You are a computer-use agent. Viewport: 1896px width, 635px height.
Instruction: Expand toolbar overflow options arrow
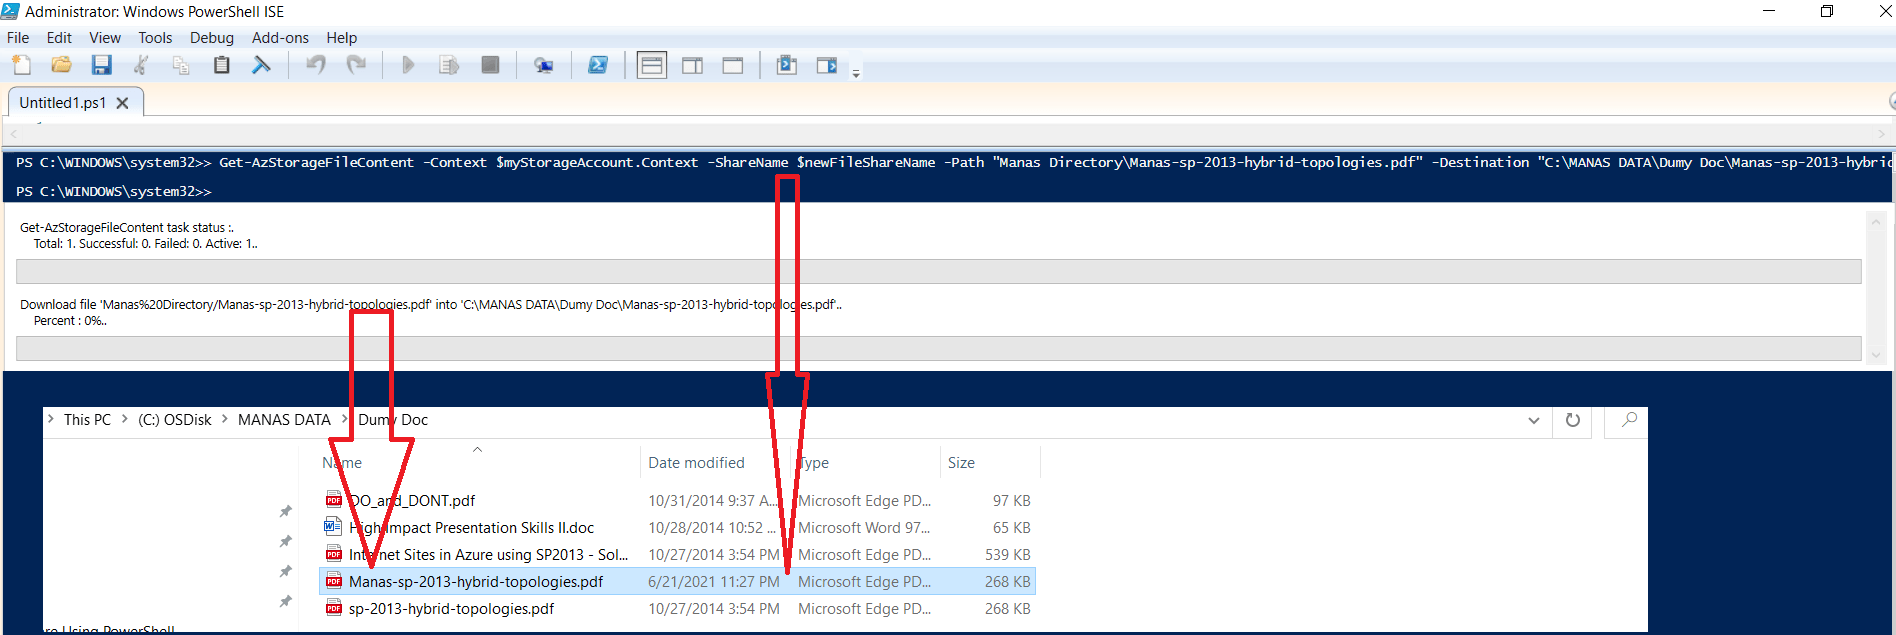[x=856, y=73]
